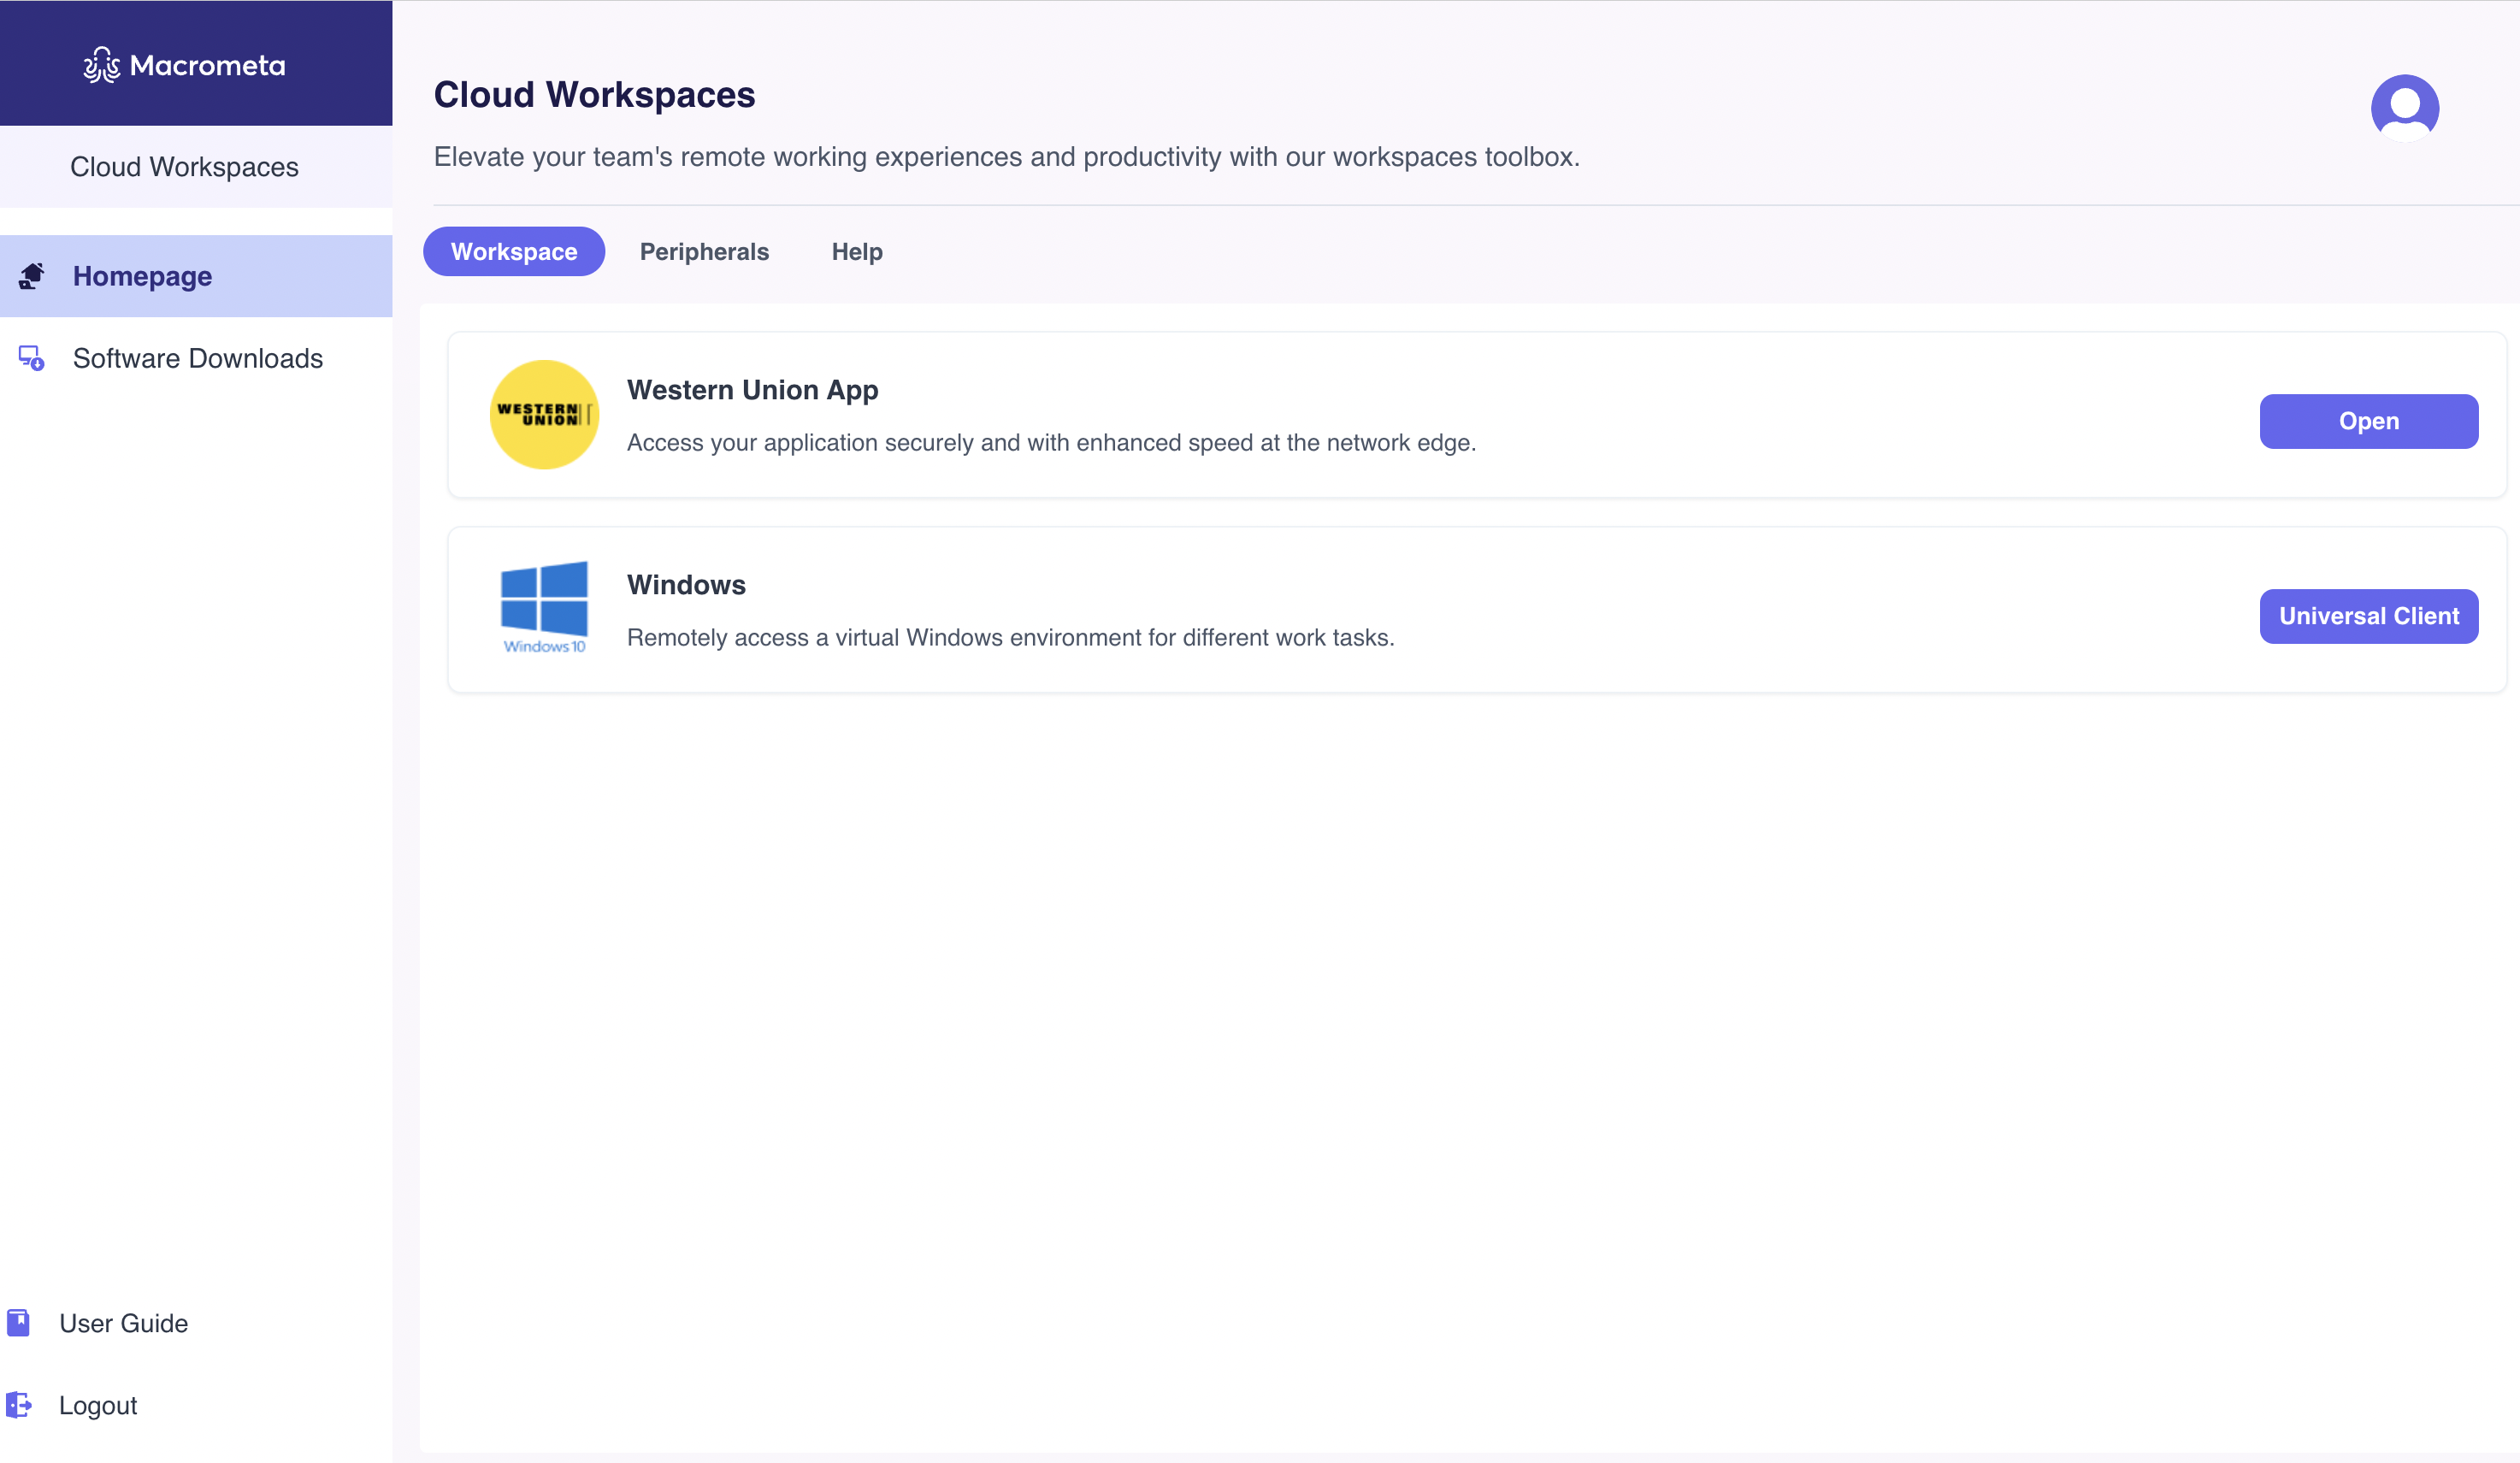Click the User Guide book icon

[x=18, y=1322]
